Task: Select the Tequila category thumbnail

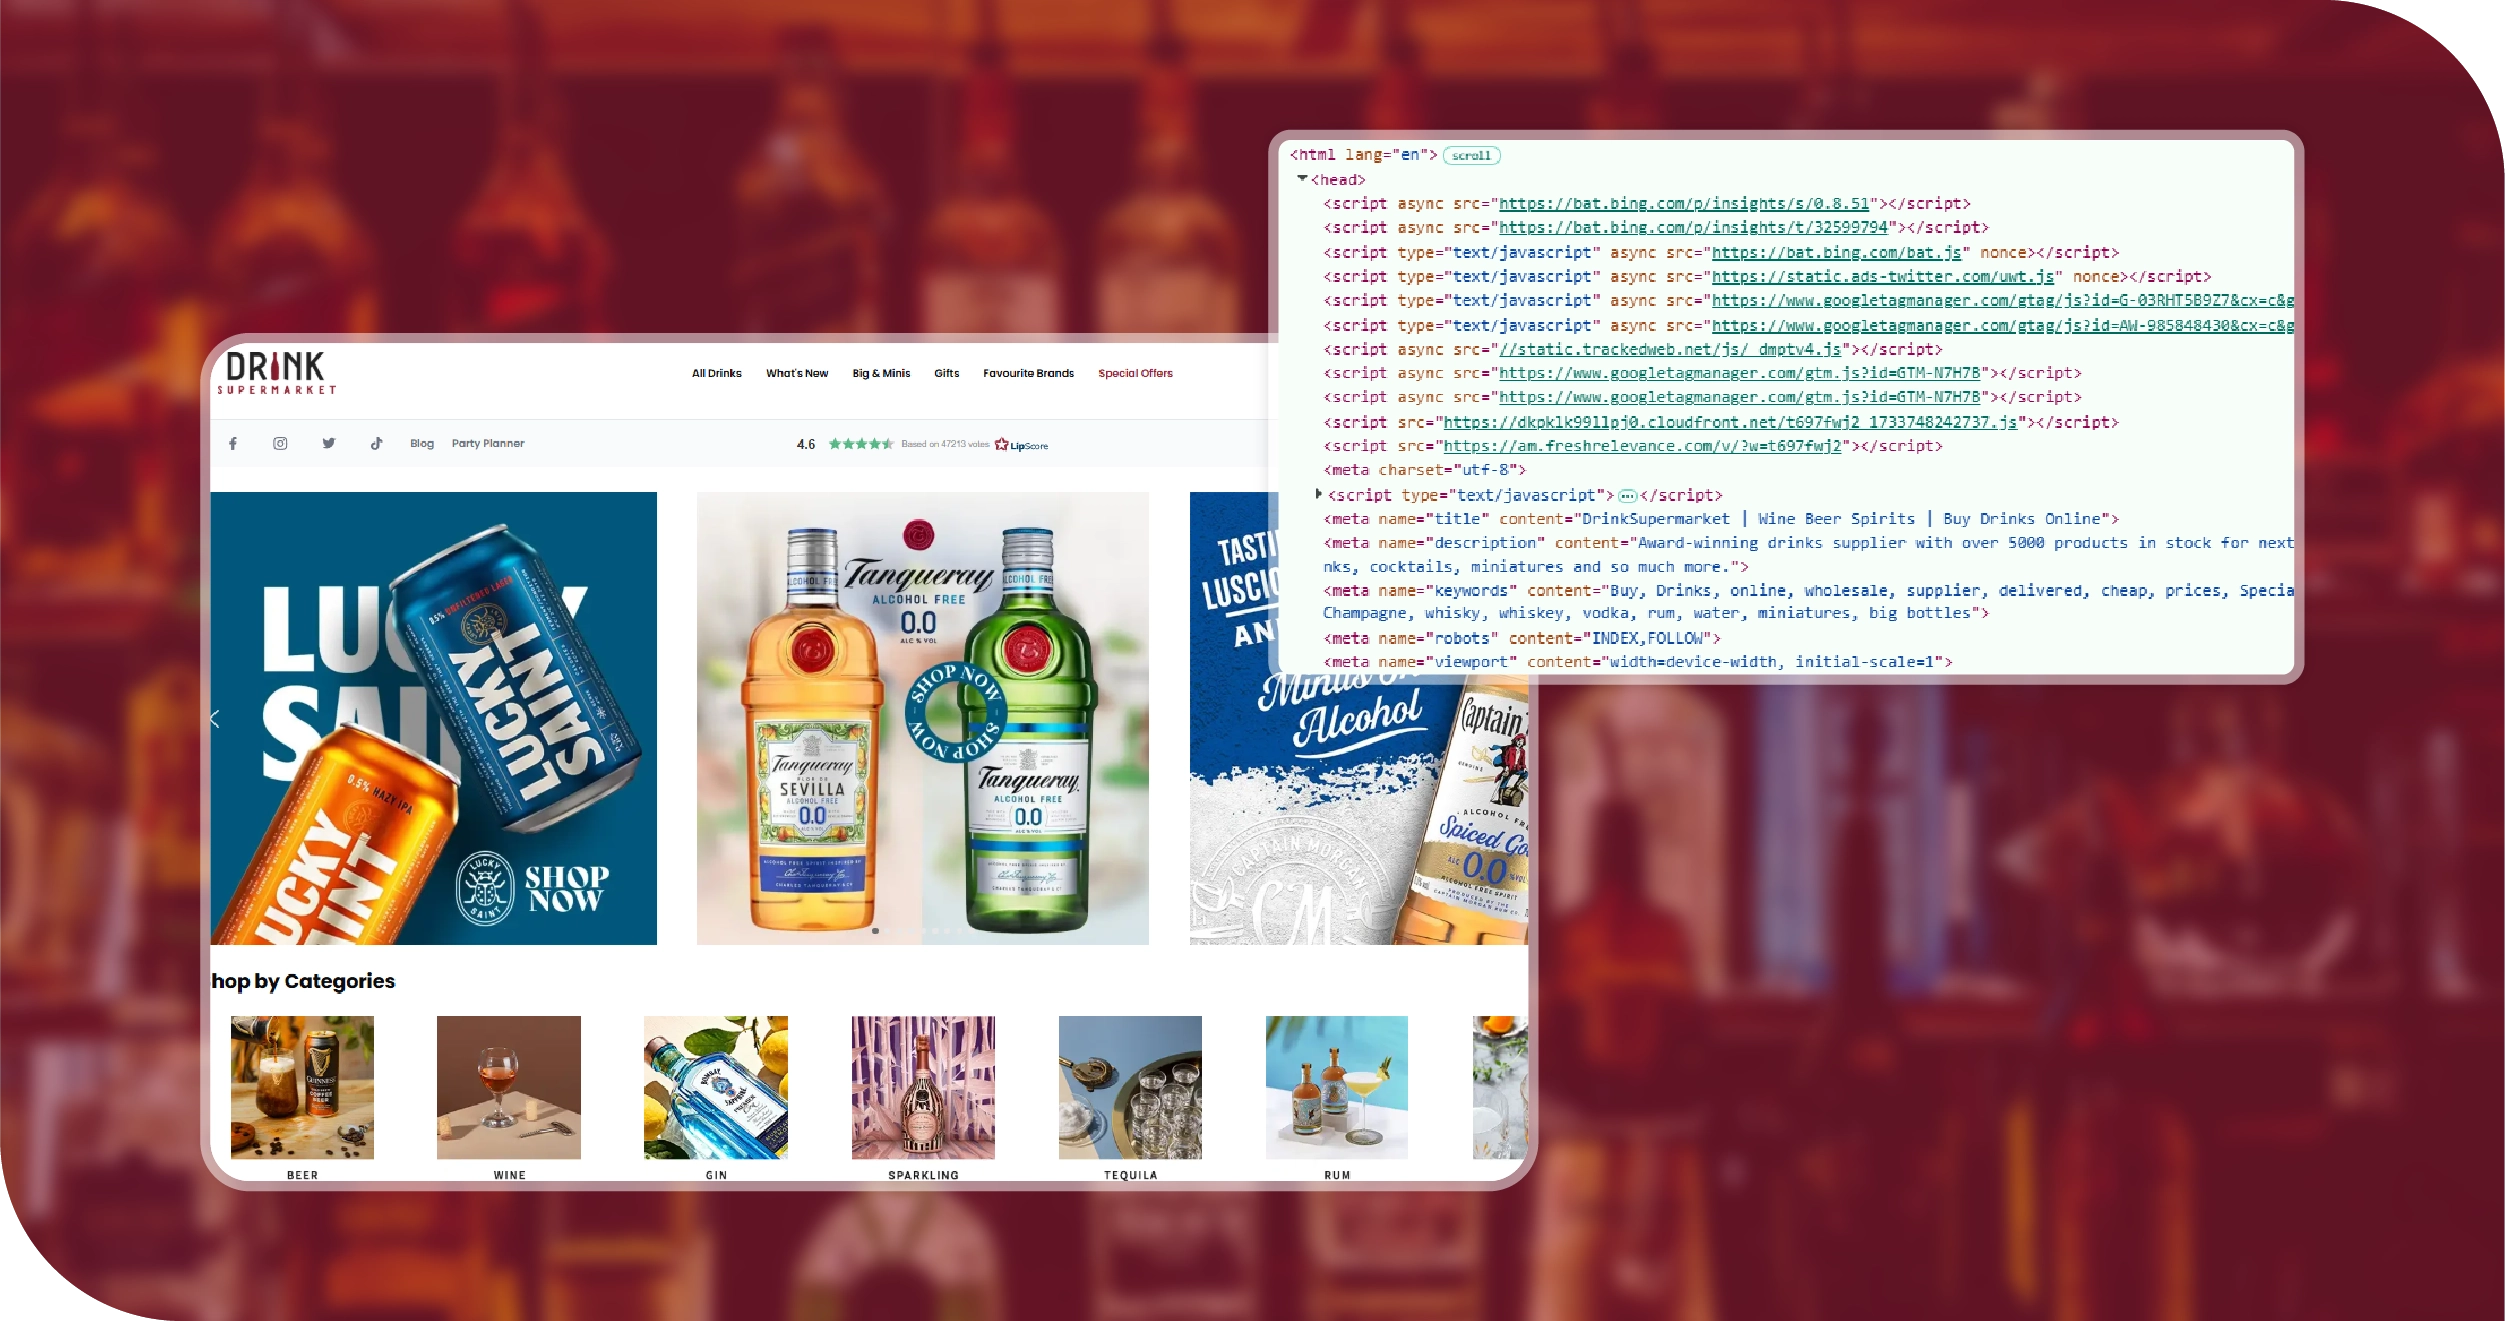Action: [1129, 1087]
